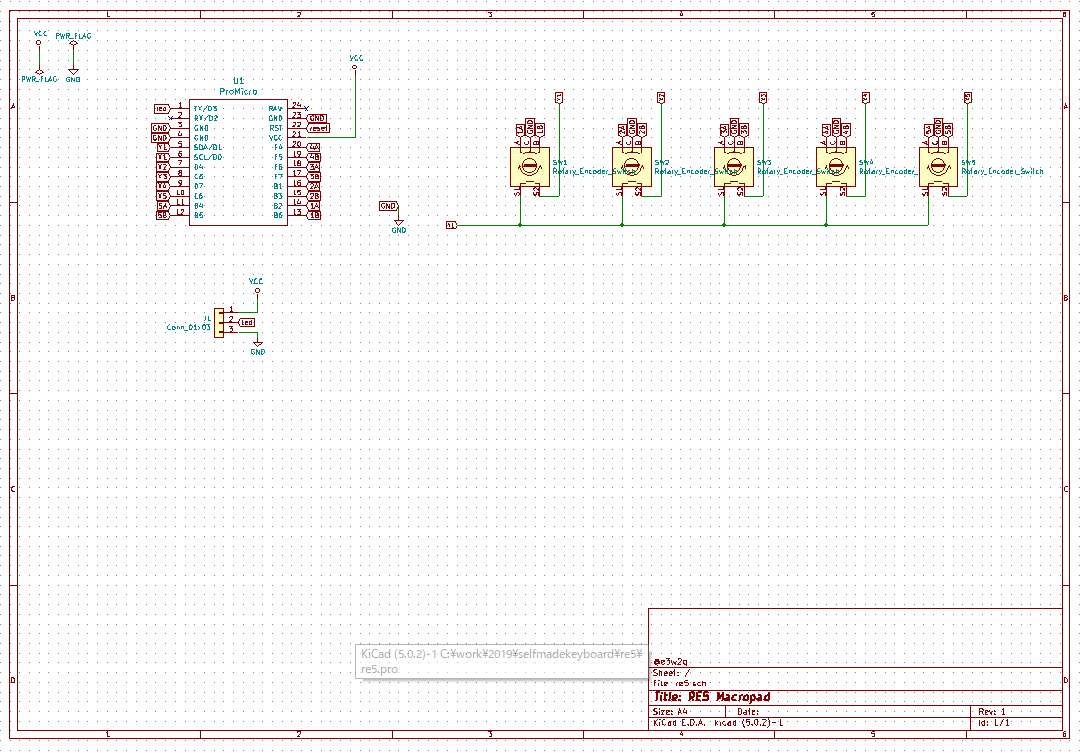Click the wire junction below SW4 S1
1081x753 pixels.
(x=826, y=225)
